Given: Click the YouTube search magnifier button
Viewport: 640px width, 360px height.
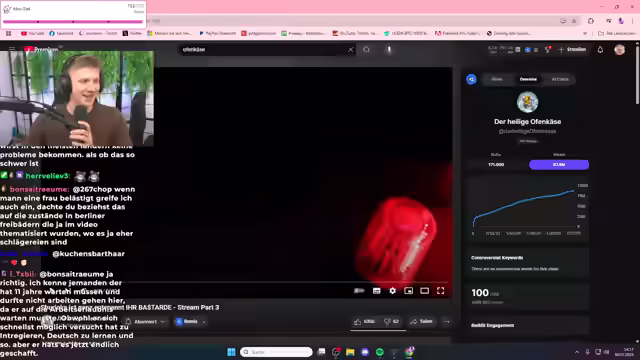Looking at the screenshot, I should [366, 50].
